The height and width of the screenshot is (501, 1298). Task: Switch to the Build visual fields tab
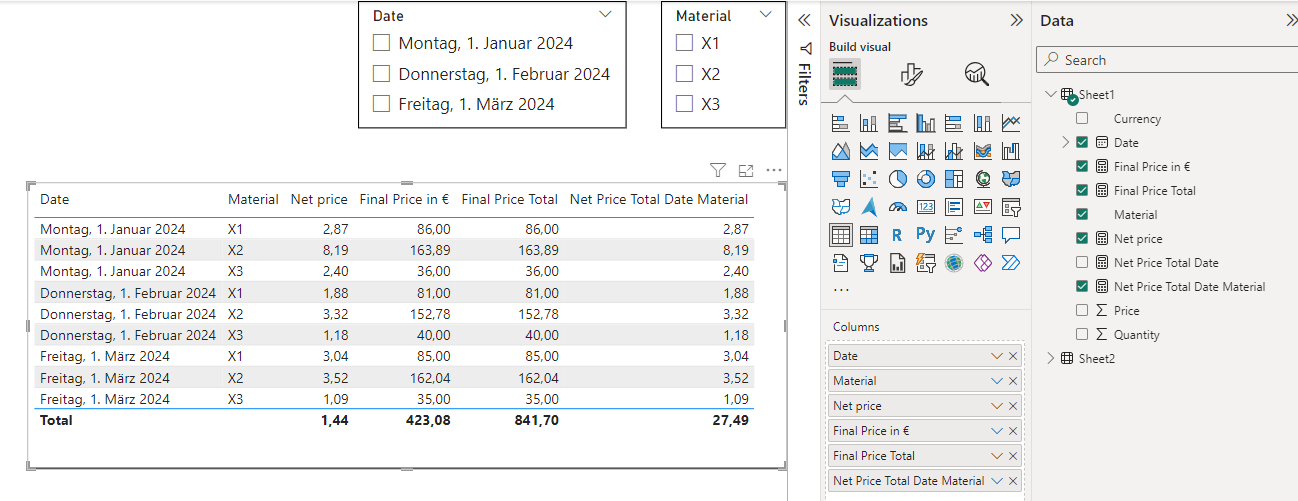tap(845, 74)
